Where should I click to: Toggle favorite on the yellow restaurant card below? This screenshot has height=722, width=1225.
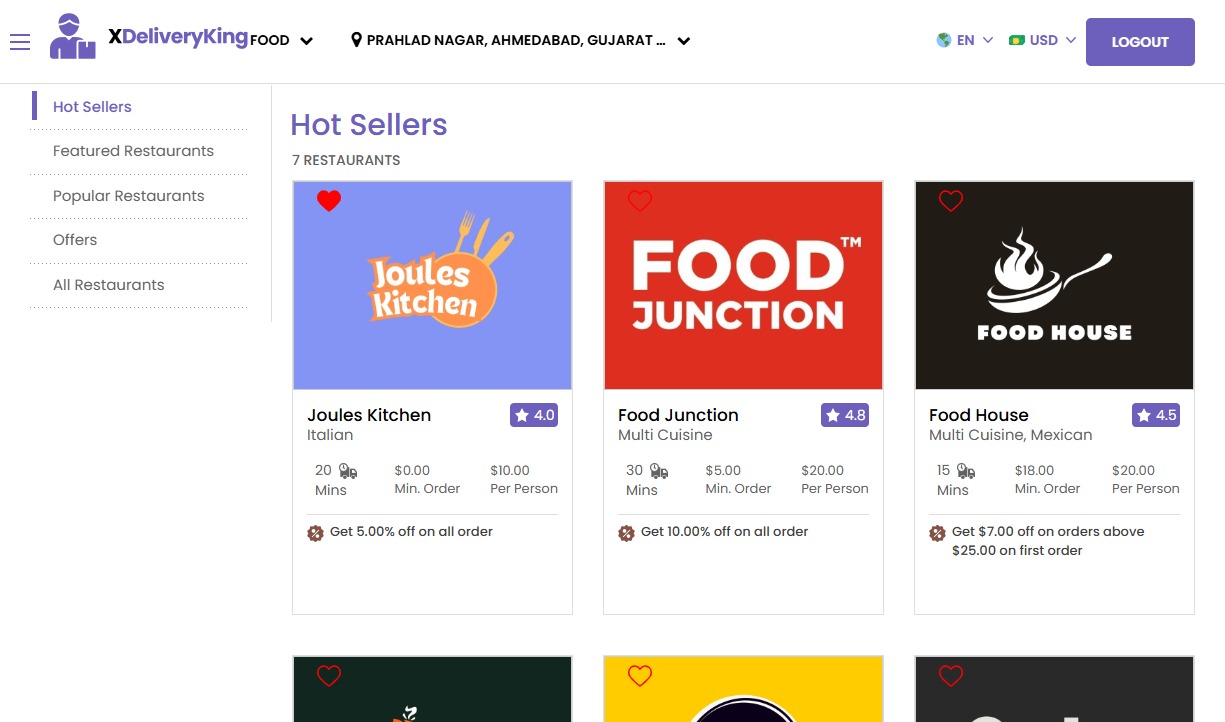point(640,676)
